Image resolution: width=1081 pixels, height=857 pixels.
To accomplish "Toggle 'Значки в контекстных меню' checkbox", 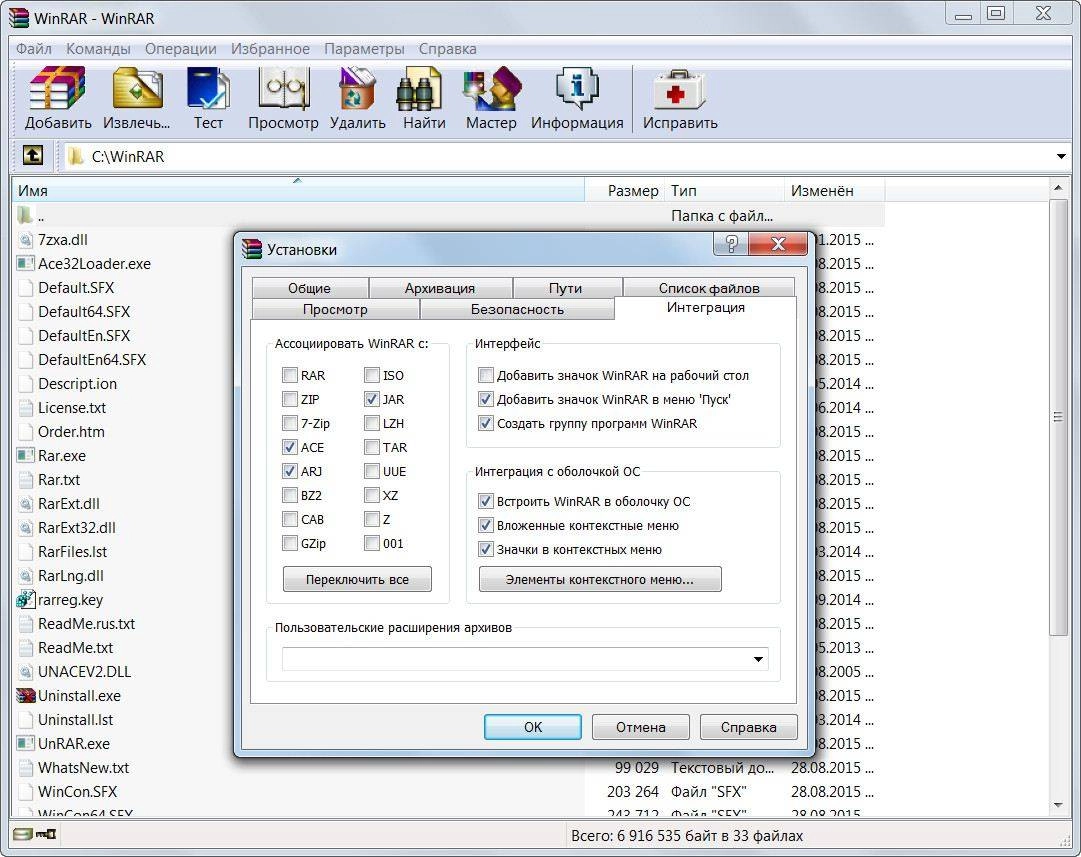I will pyautogui.click(x=485, y=550).
